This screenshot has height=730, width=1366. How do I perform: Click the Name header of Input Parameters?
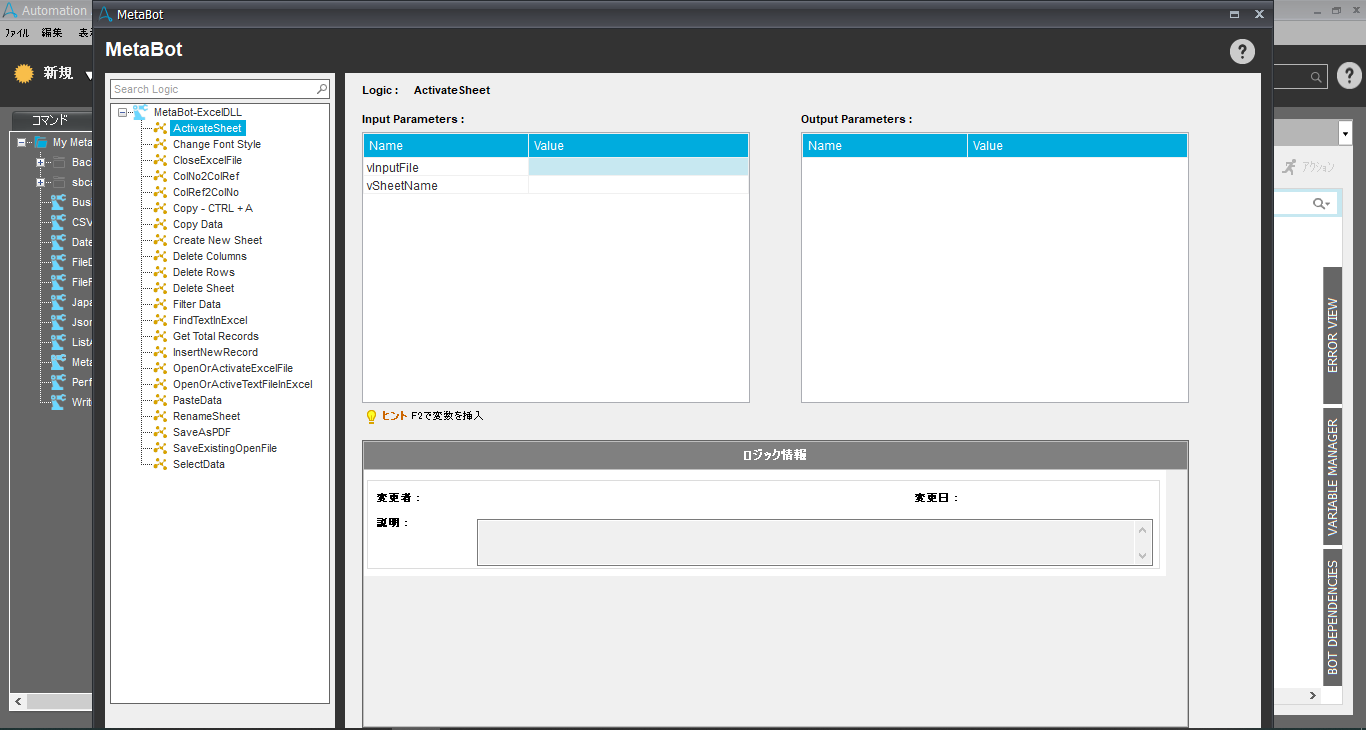click(x=446, y=146)
